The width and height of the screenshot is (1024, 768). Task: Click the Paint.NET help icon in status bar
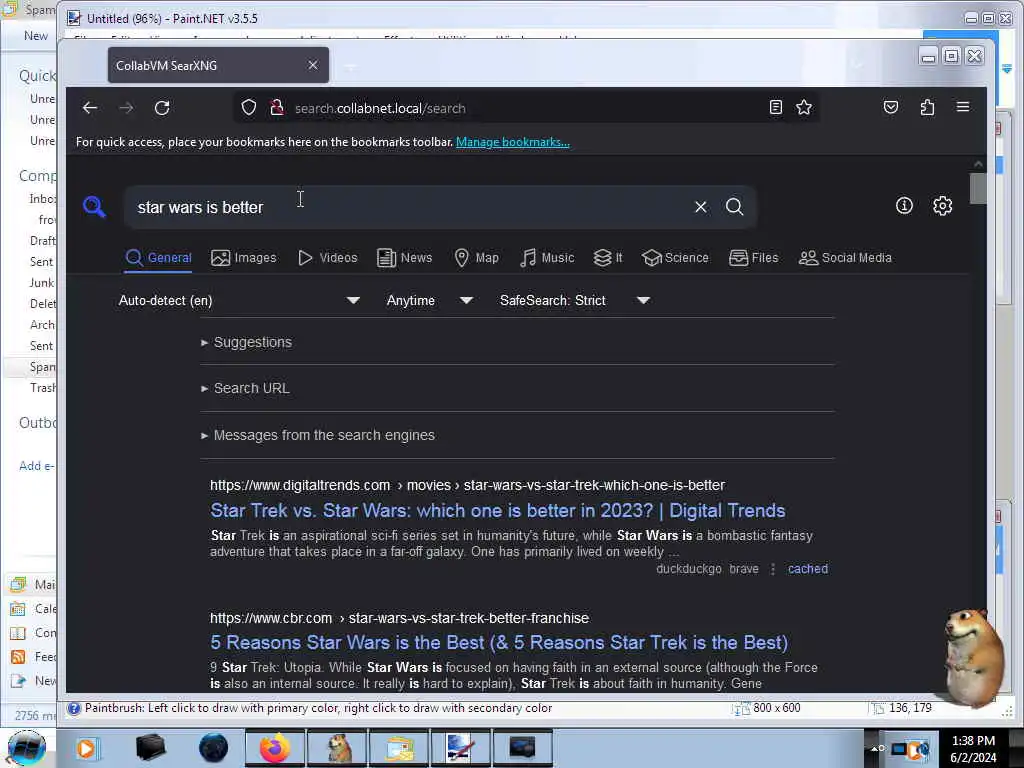coord(74,709)
